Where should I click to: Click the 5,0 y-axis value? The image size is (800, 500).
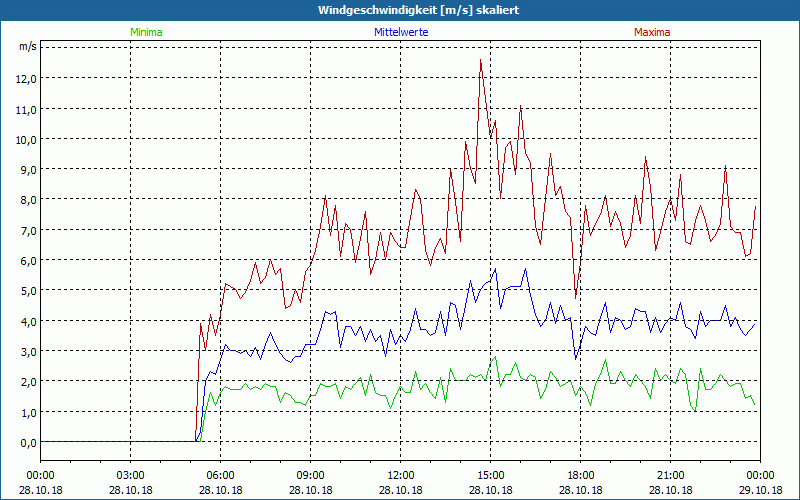click(x=29, y=291)
